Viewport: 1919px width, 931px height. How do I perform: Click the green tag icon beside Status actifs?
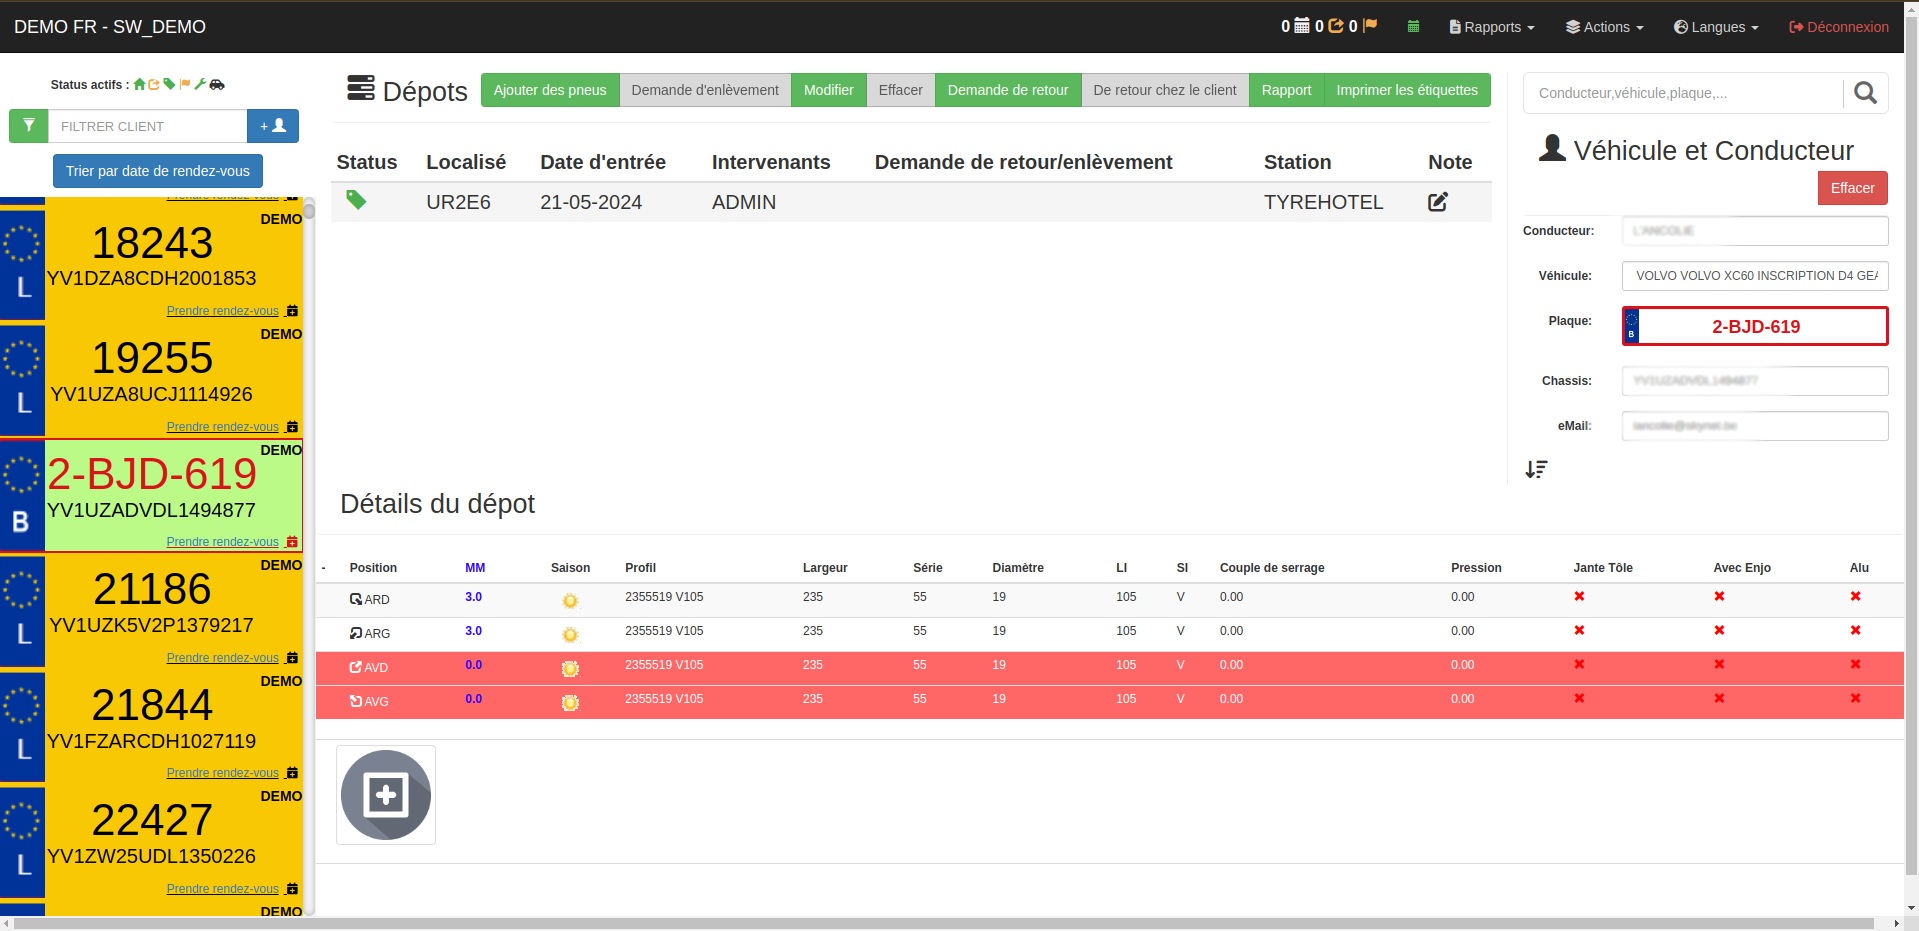[x=169, y=84]
